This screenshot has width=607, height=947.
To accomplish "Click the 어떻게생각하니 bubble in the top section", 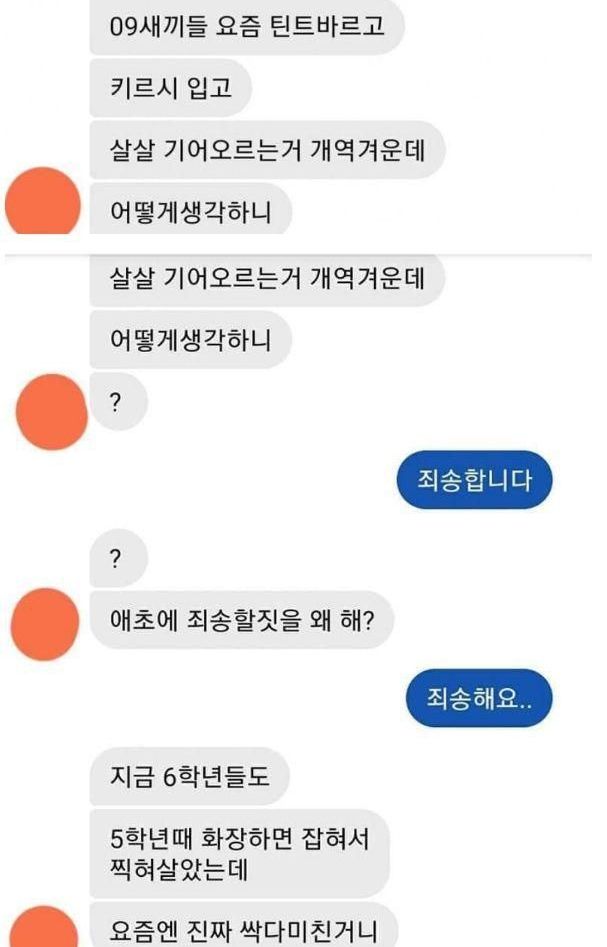I will [x=191, y=211].
